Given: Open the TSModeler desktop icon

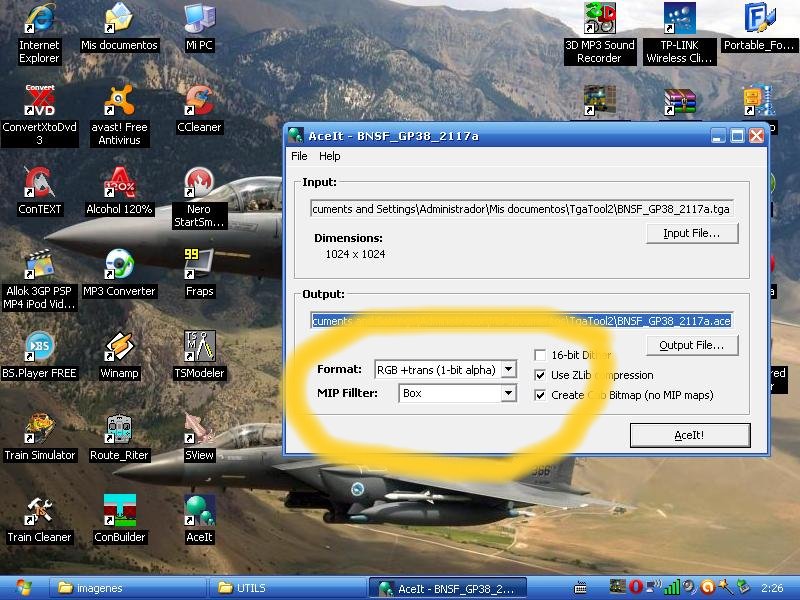Looking at the screenshot, I should [x=199, y=349].
